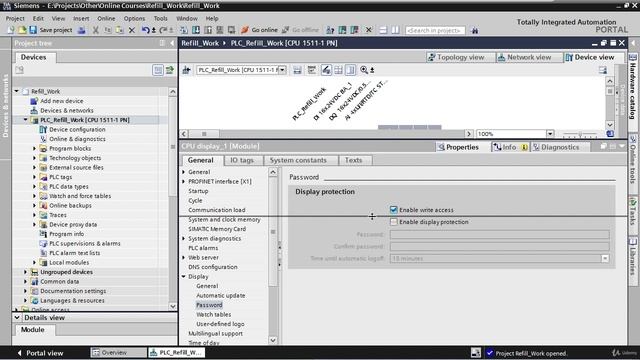Screen dimensions: 640x360
Task: Open the Info tab in inspector
Action: click(510, 147)
